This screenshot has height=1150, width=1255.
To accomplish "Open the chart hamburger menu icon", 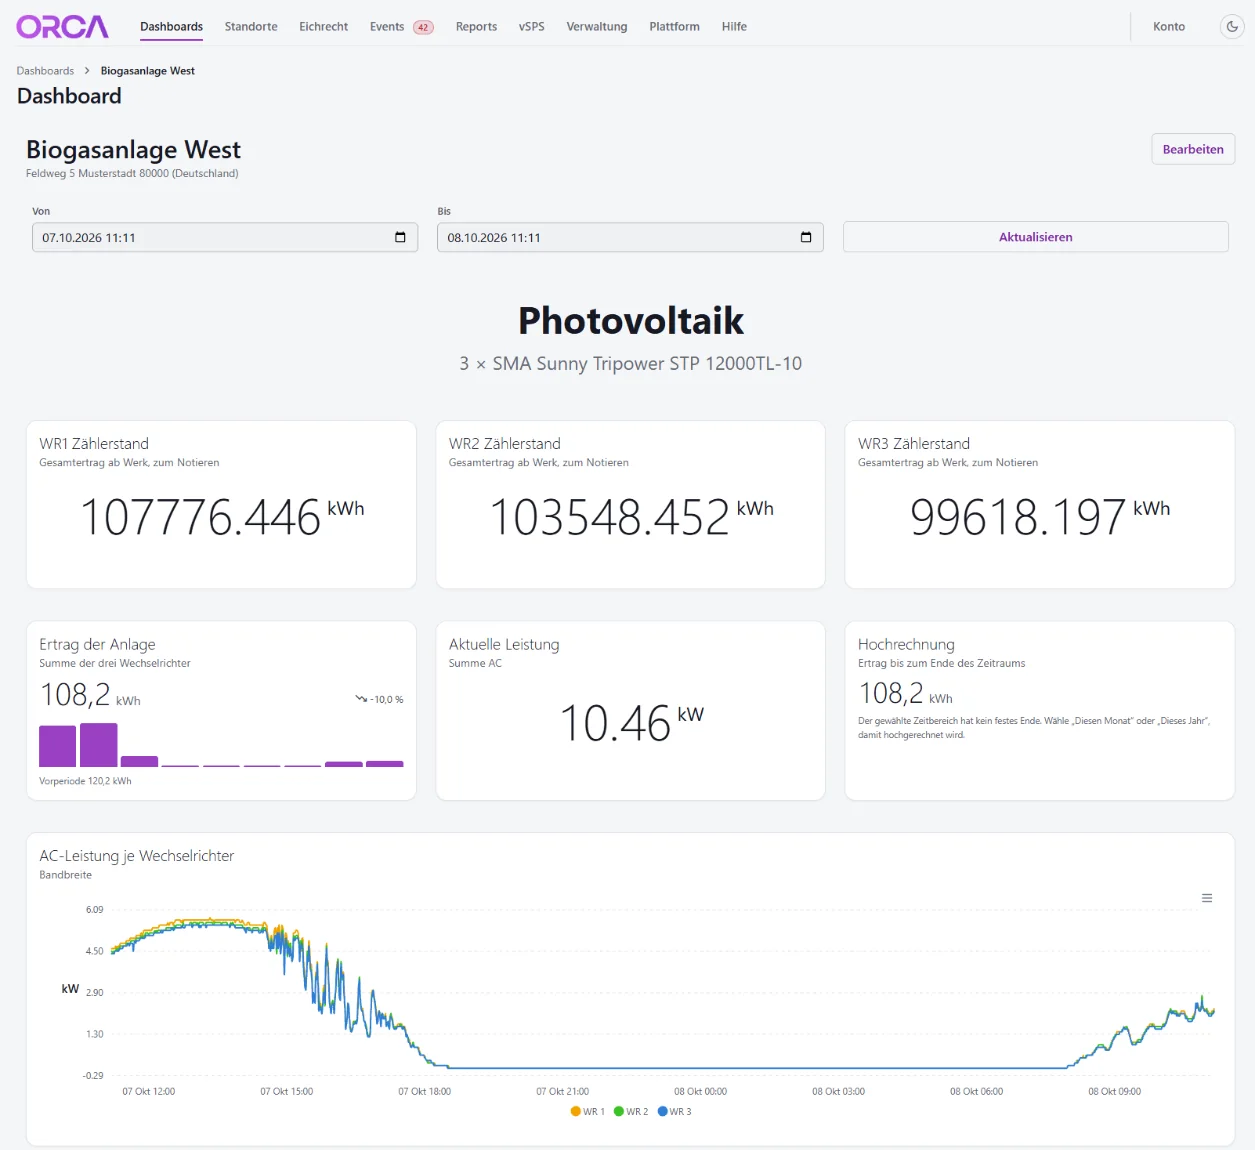I will [1207, 898].
